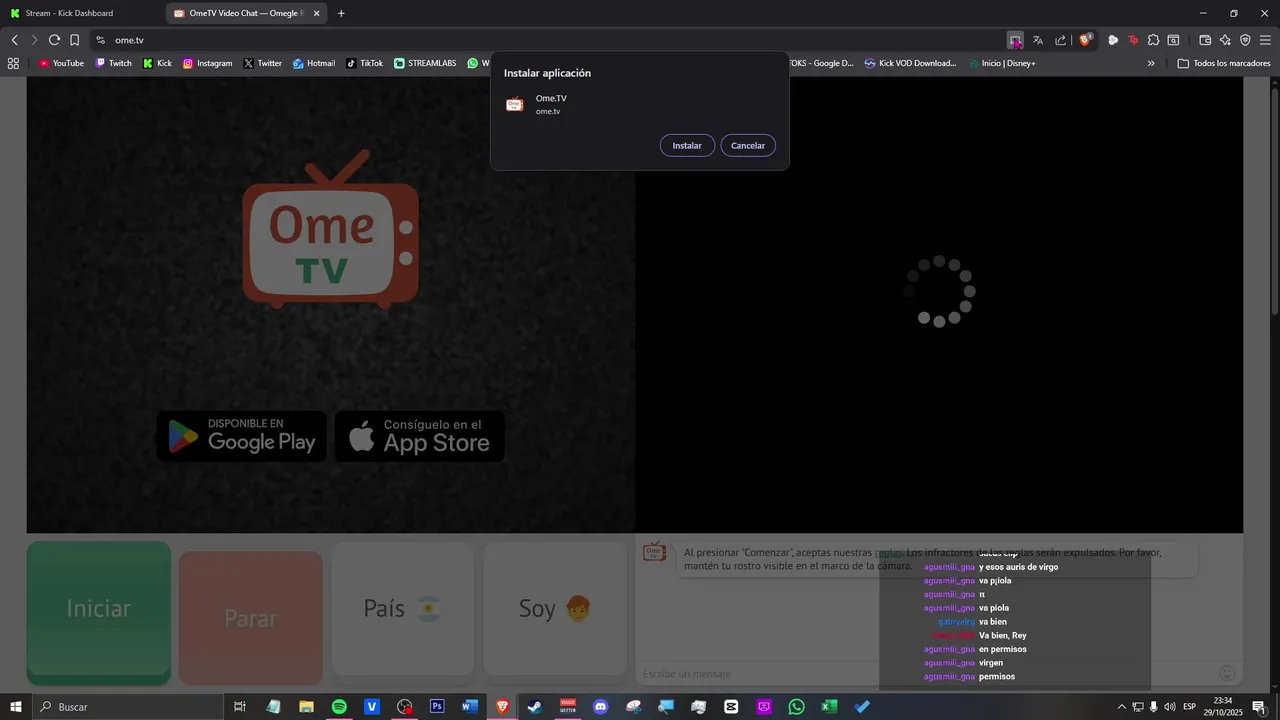
Task: Show hidden system tray icons
Action: pos(1121,707)
